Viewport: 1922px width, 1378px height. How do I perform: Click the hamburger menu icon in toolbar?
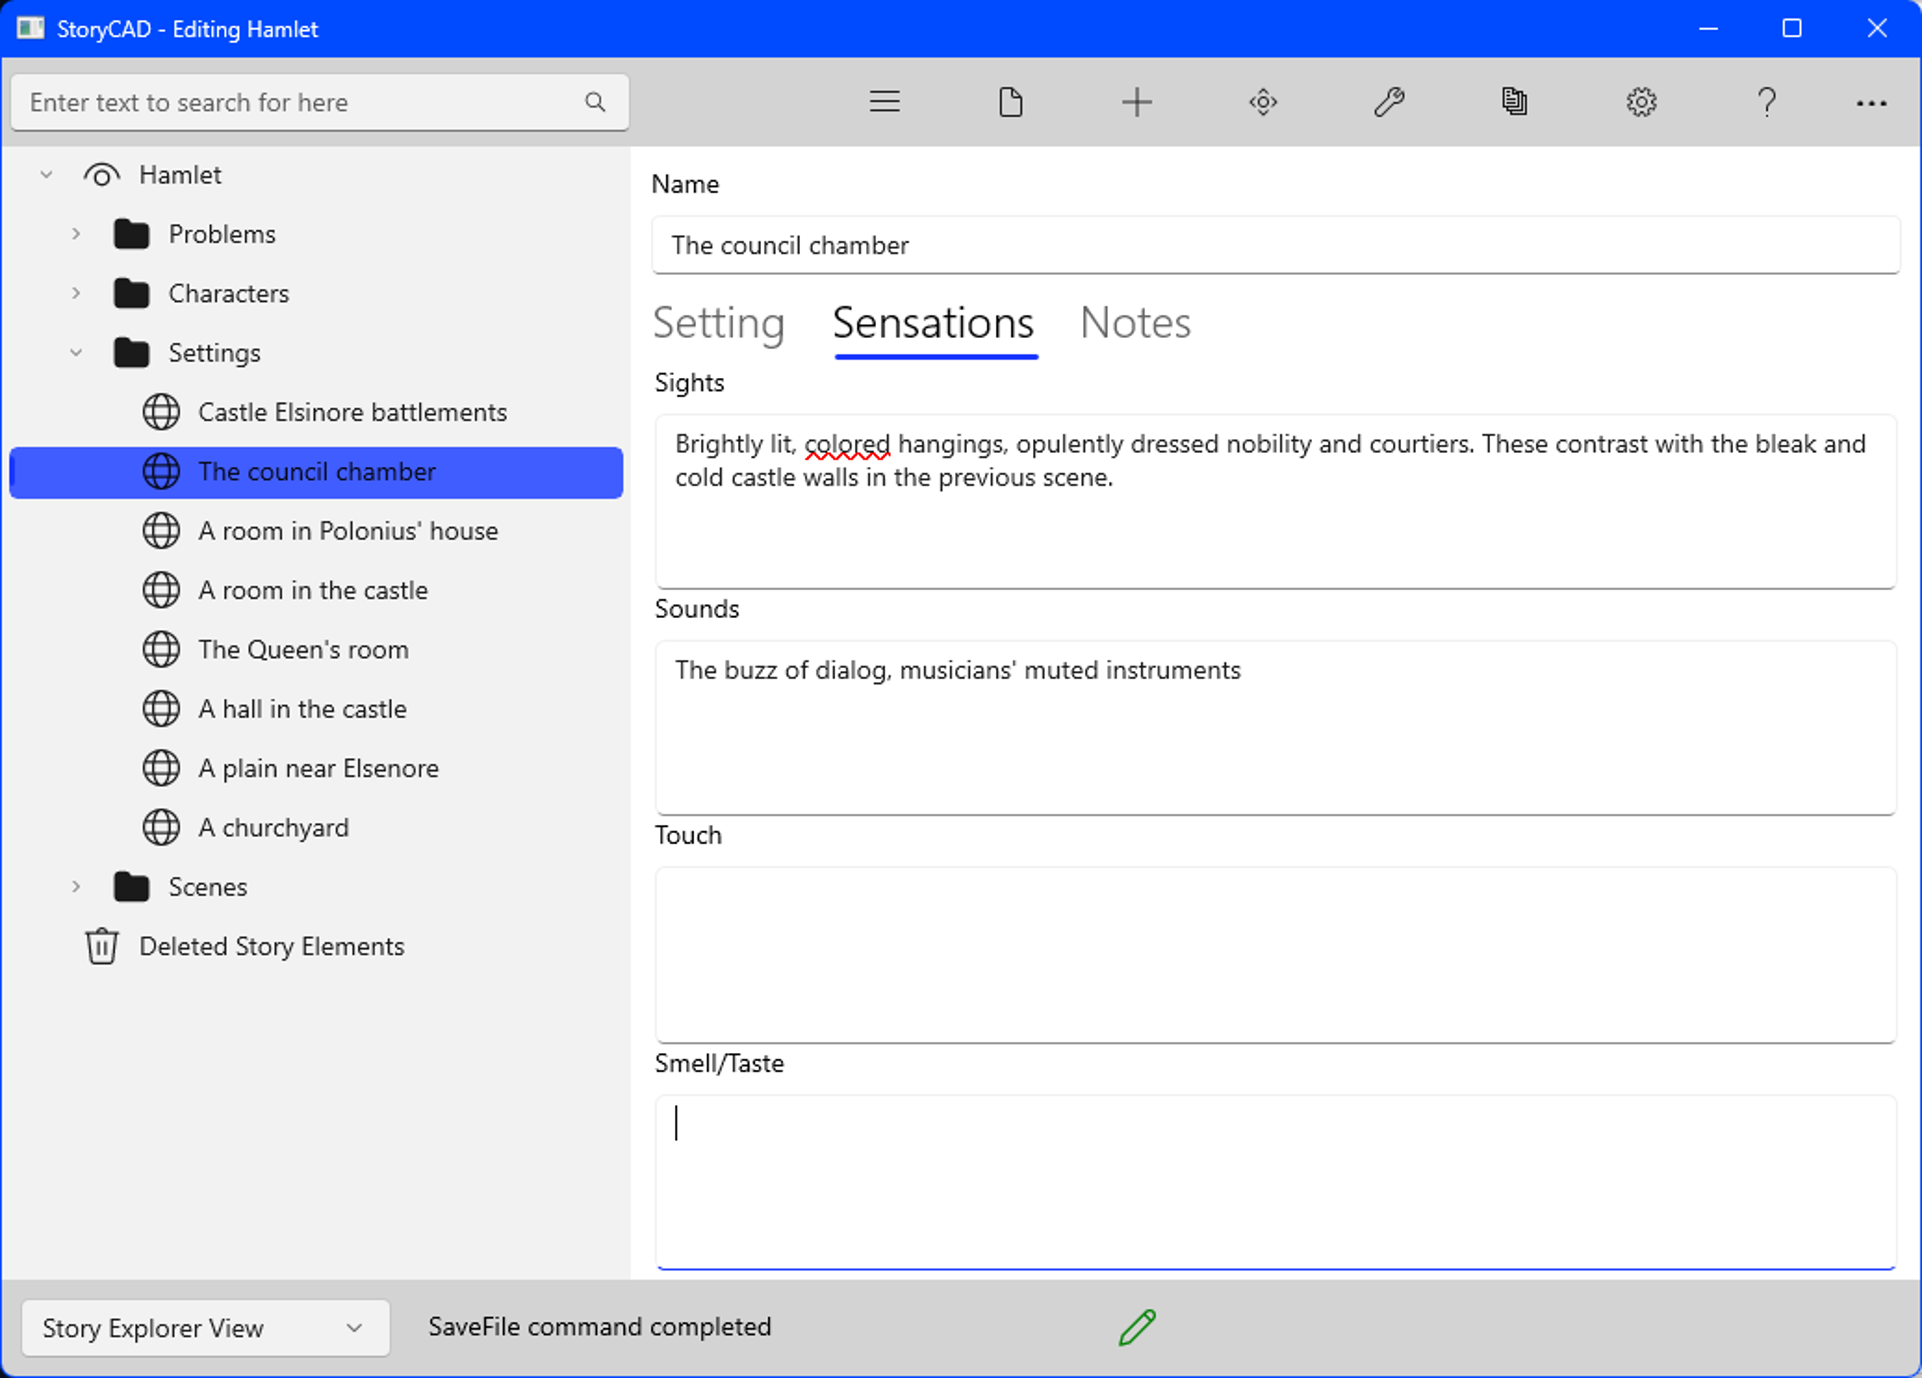tap(884, 102)
